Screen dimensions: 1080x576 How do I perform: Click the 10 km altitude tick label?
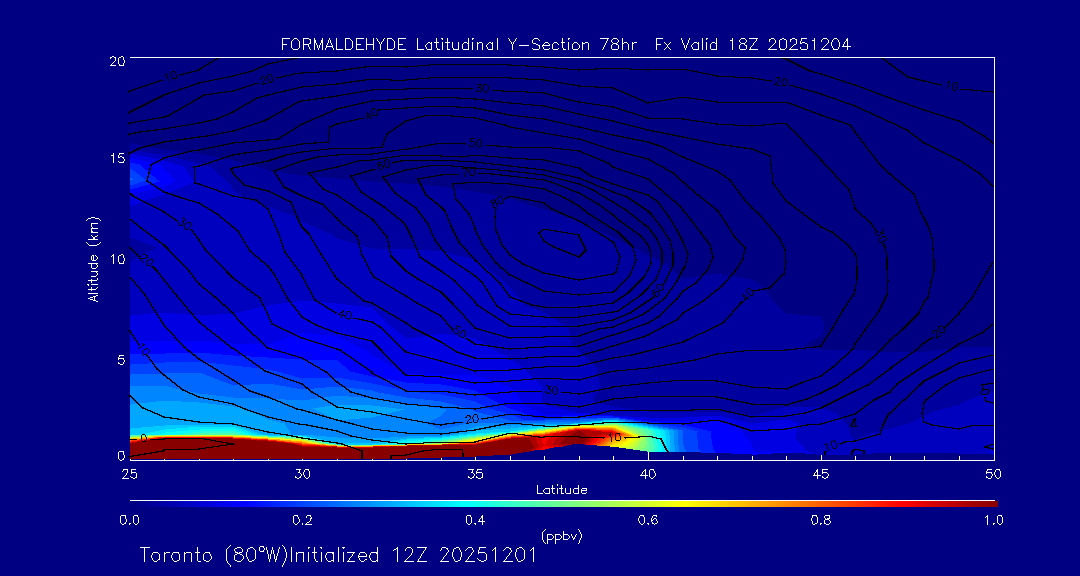coord(116,259)
